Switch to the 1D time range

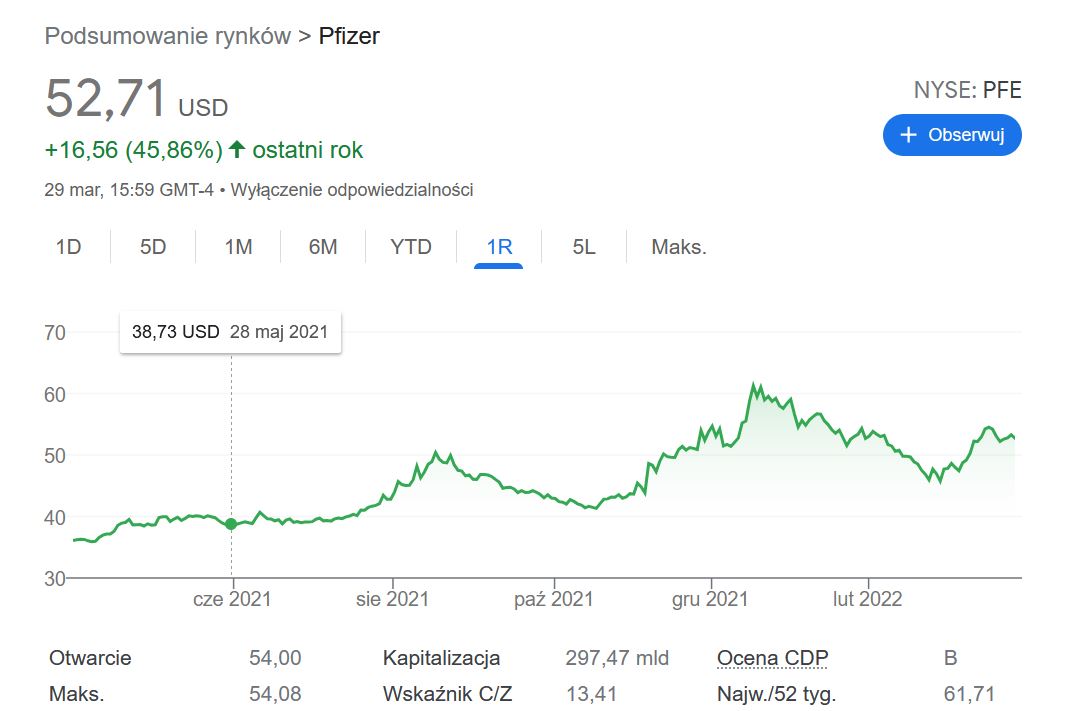68,247
